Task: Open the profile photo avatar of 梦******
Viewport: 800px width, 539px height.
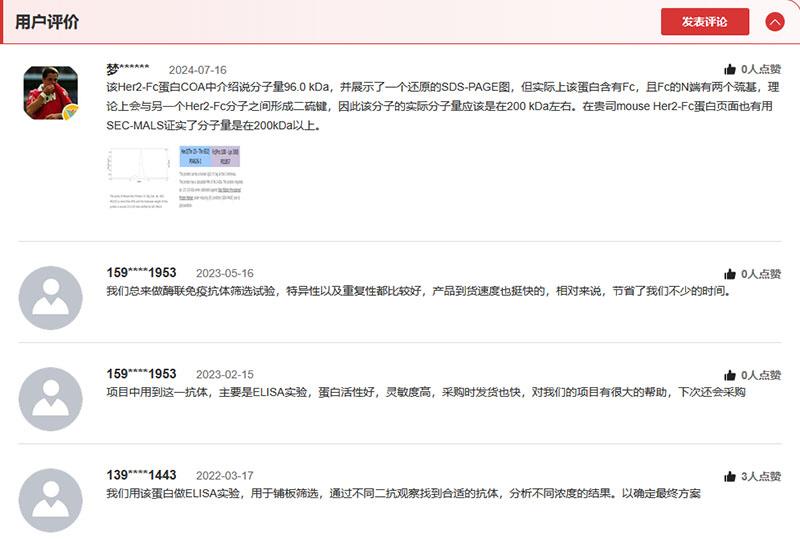Action: (x=50, y=92)
